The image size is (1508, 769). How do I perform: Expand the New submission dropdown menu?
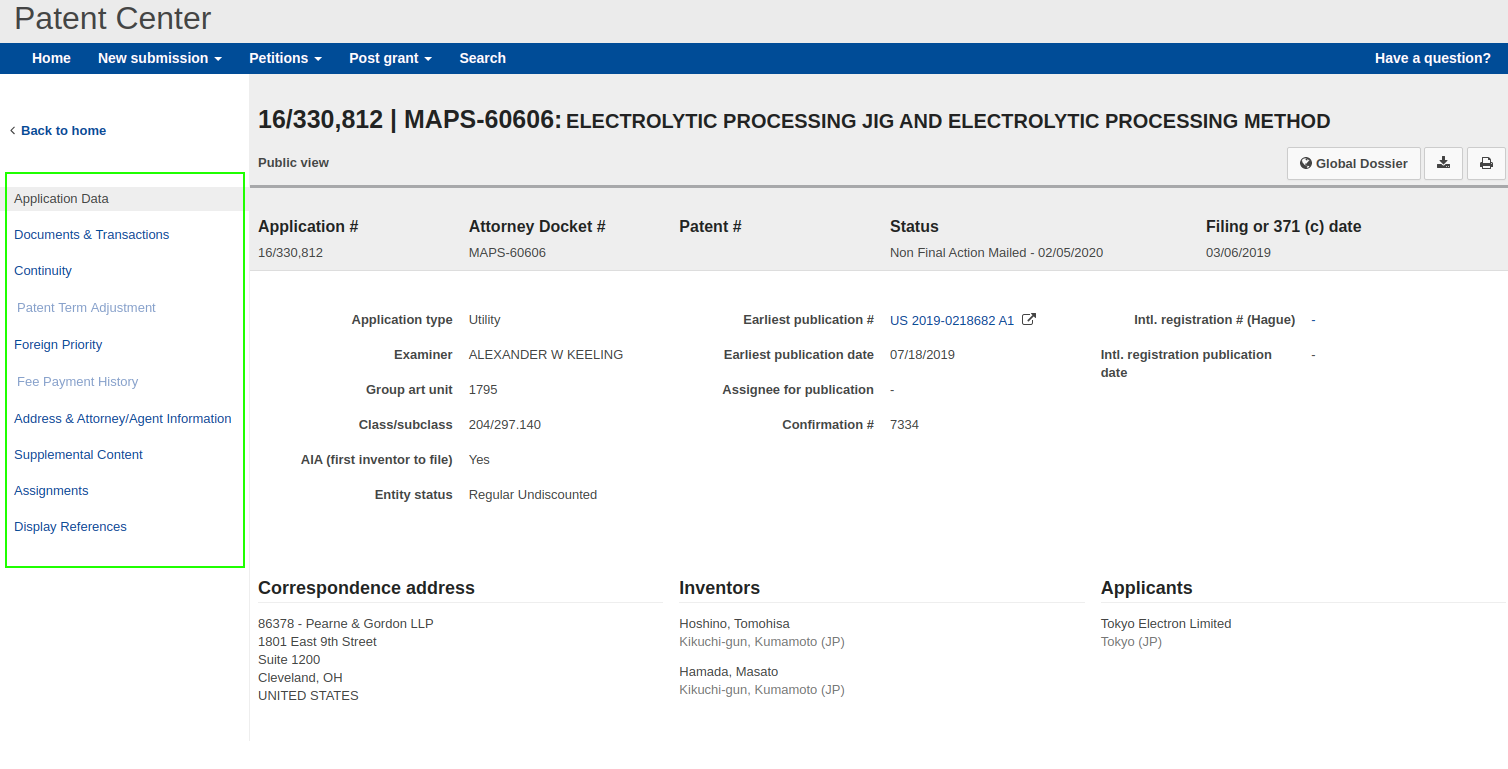[x=159, y=58]
